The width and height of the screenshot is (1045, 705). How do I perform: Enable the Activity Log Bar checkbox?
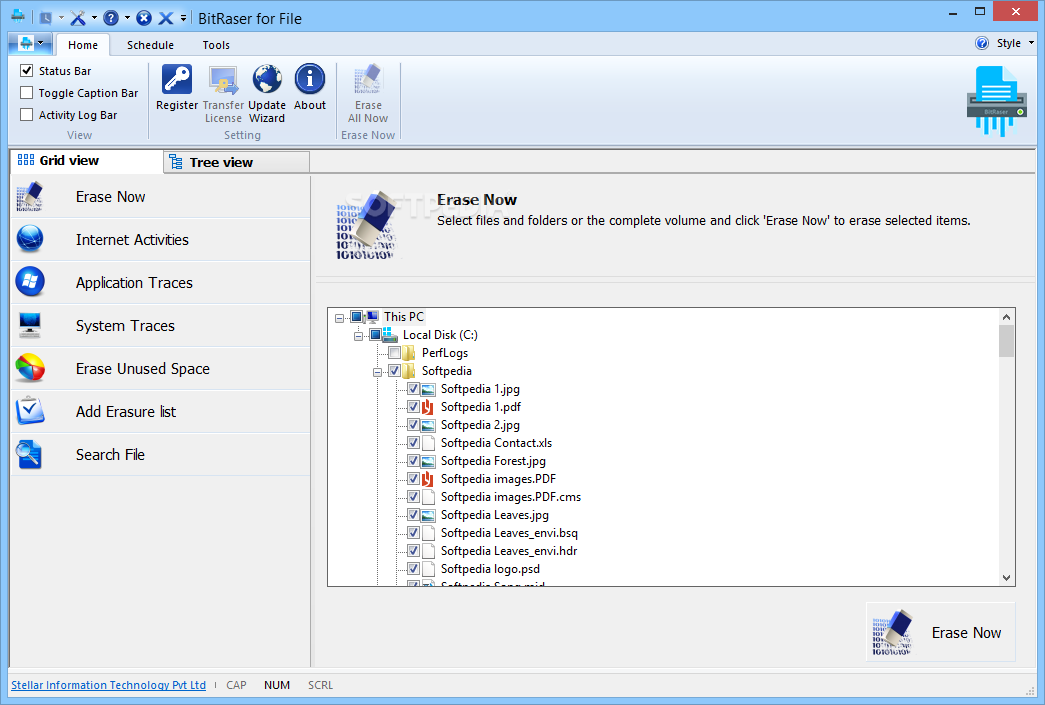[27, 115]
